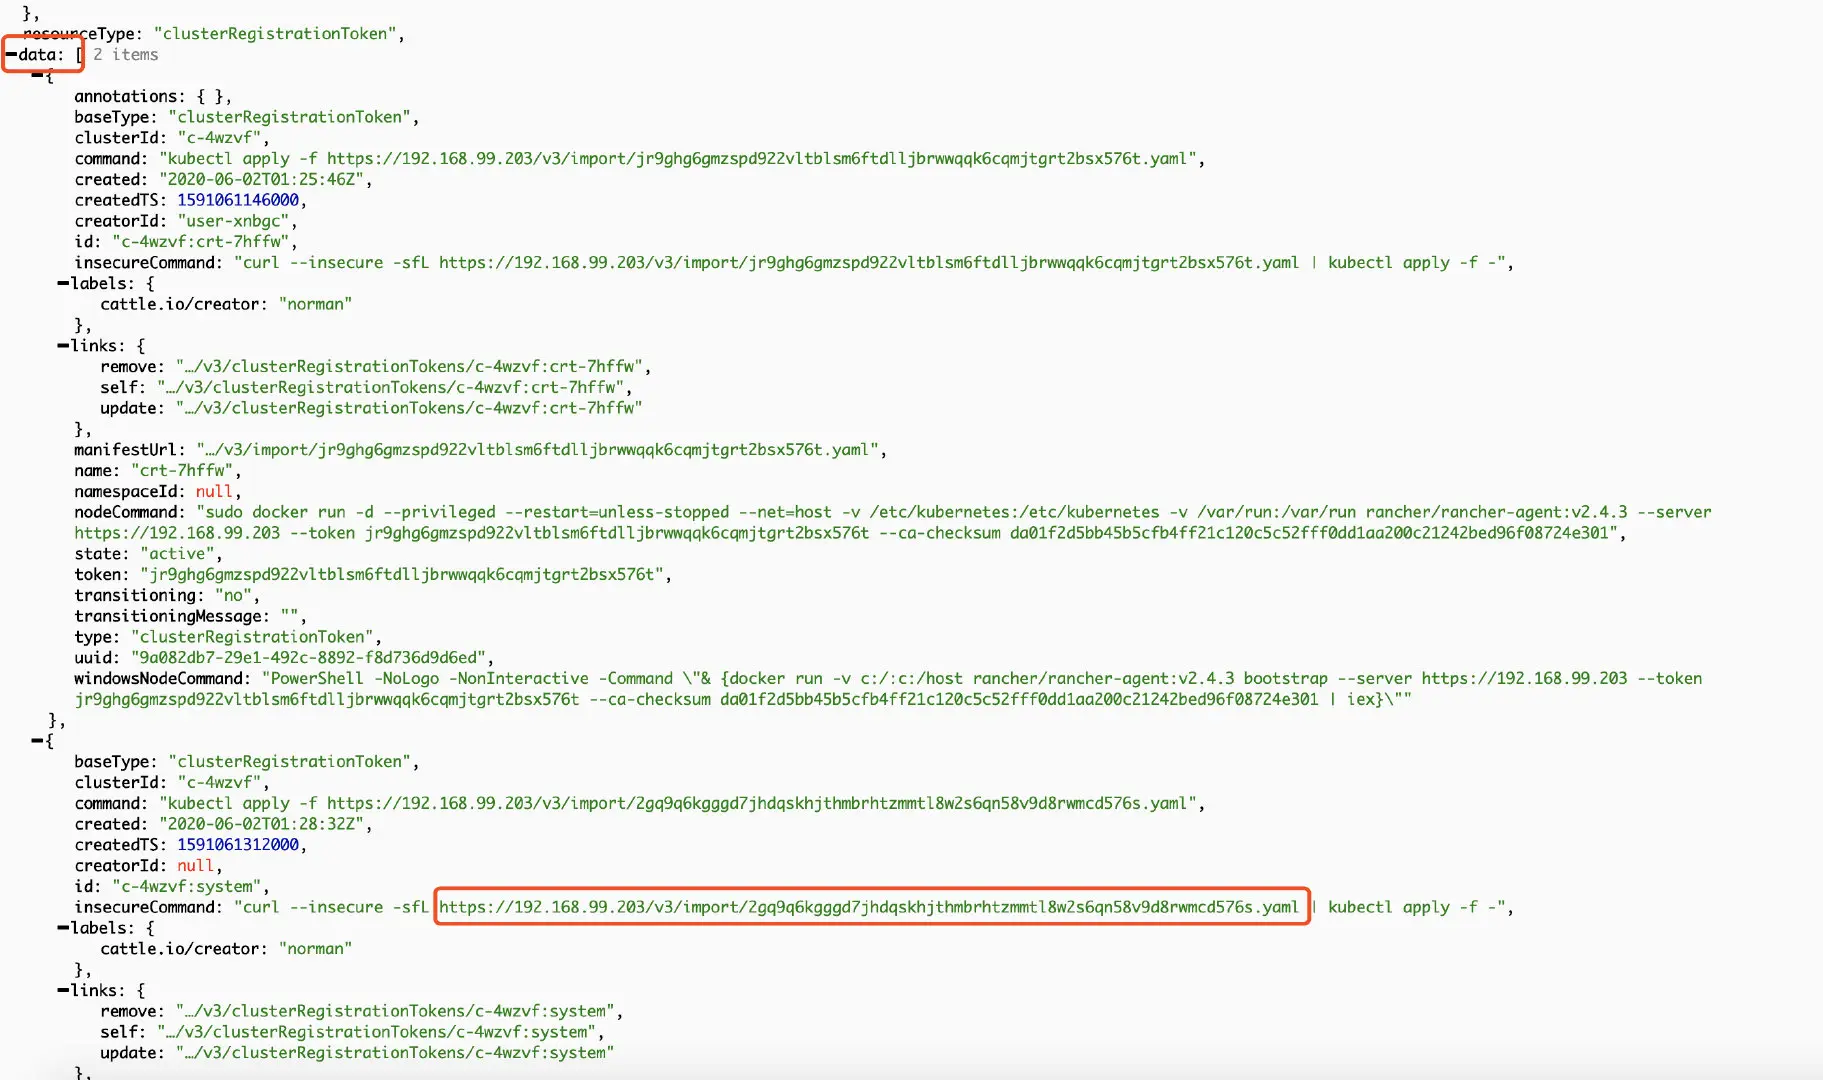Click the creatorId null value
The width and height of the screenshot is (1823, 1080).
click(196, 867)
